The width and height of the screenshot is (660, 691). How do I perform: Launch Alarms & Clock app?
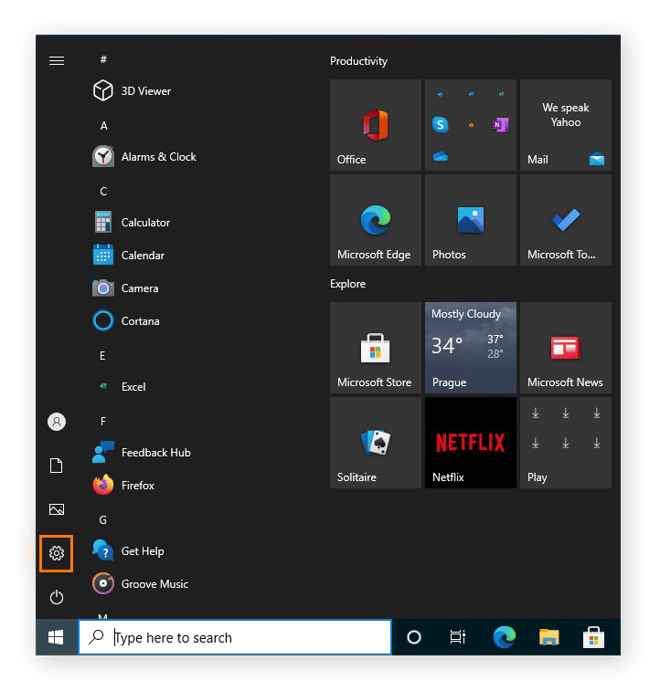(x=145, y=157)
